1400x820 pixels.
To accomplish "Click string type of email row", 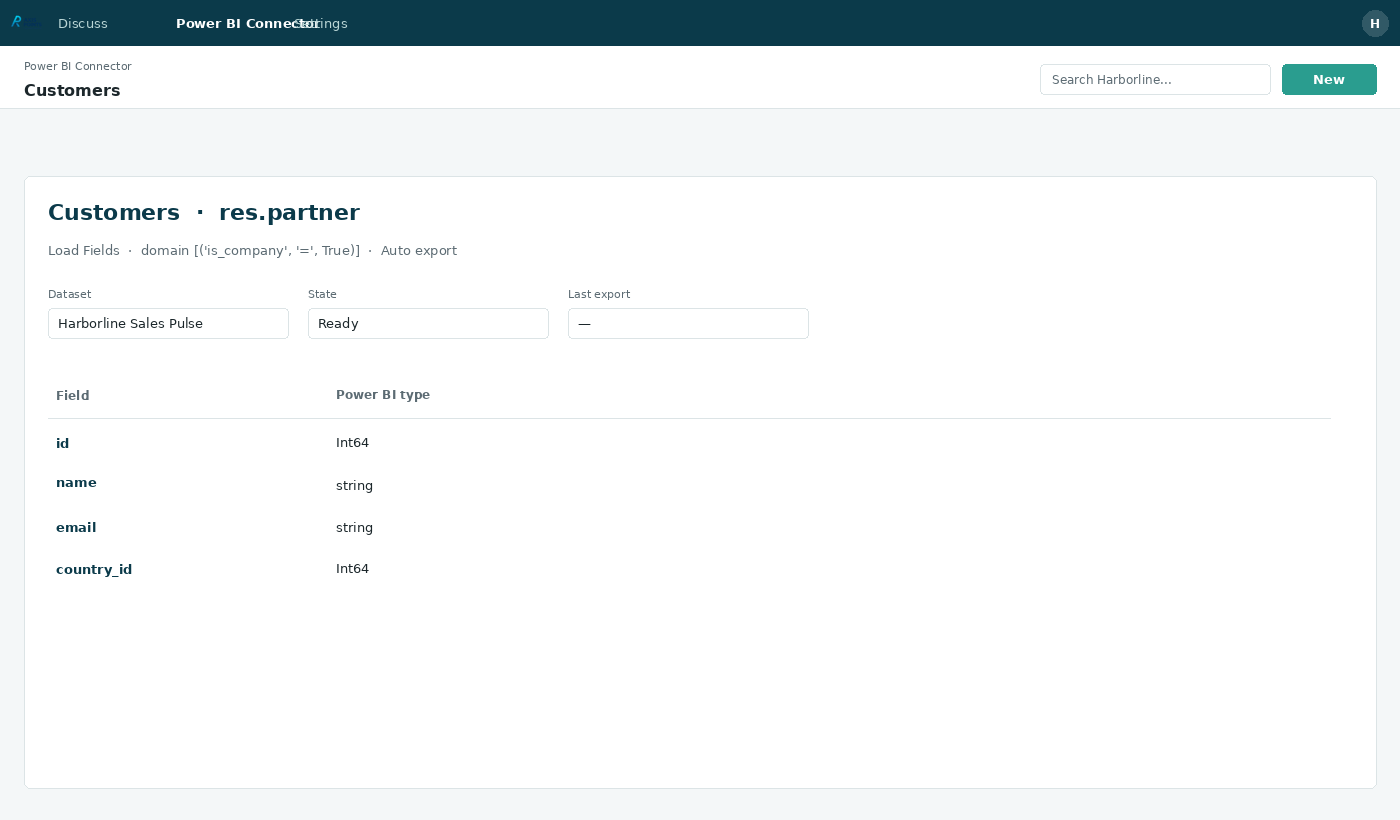I will pos(354,527).
